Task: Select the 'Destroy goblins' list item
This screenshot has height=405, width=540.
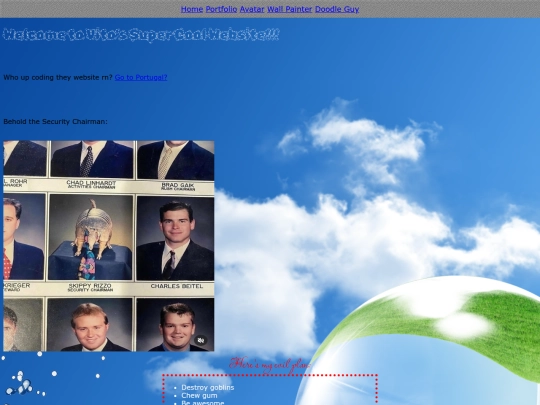Action: (x=208, y=387)
